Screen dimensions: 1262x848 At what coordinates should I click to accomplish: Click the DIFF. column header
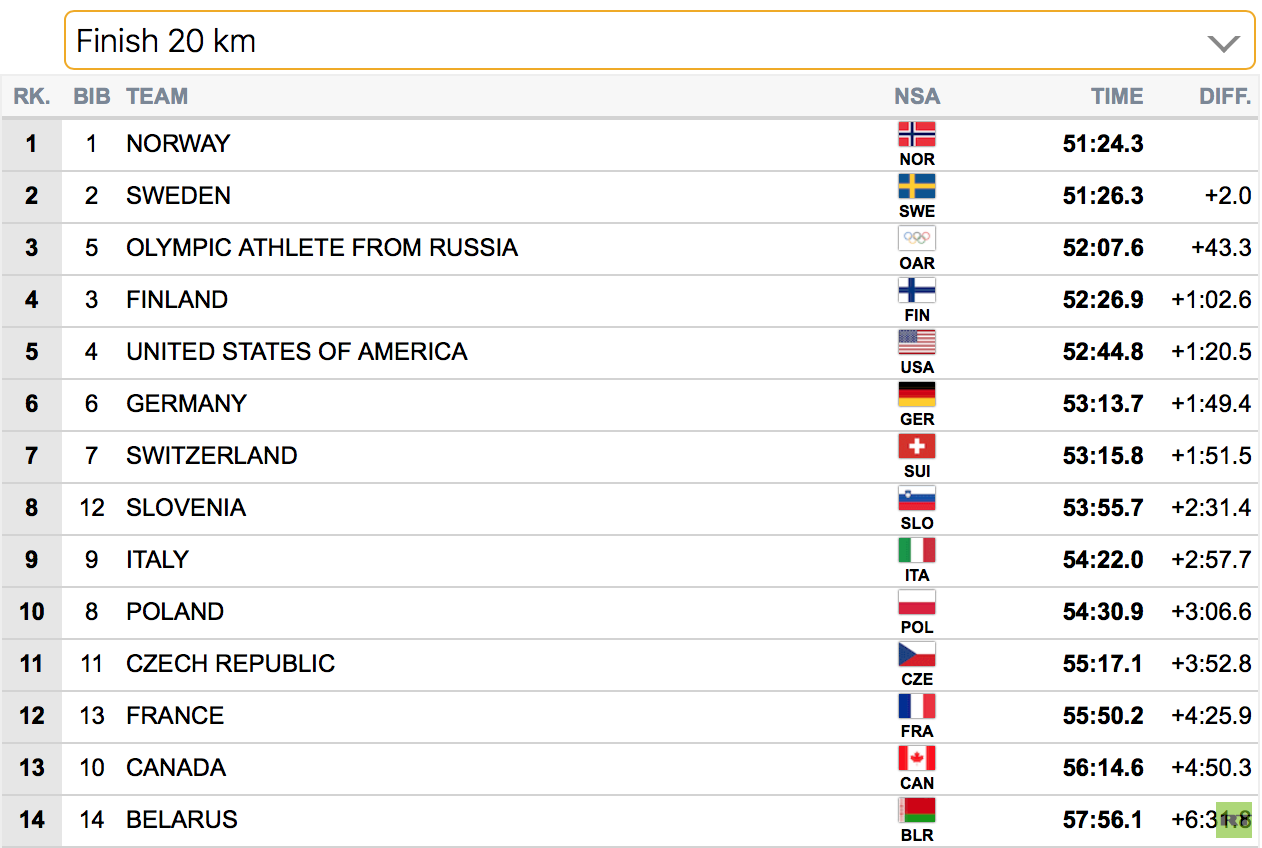click(1225, 96)
